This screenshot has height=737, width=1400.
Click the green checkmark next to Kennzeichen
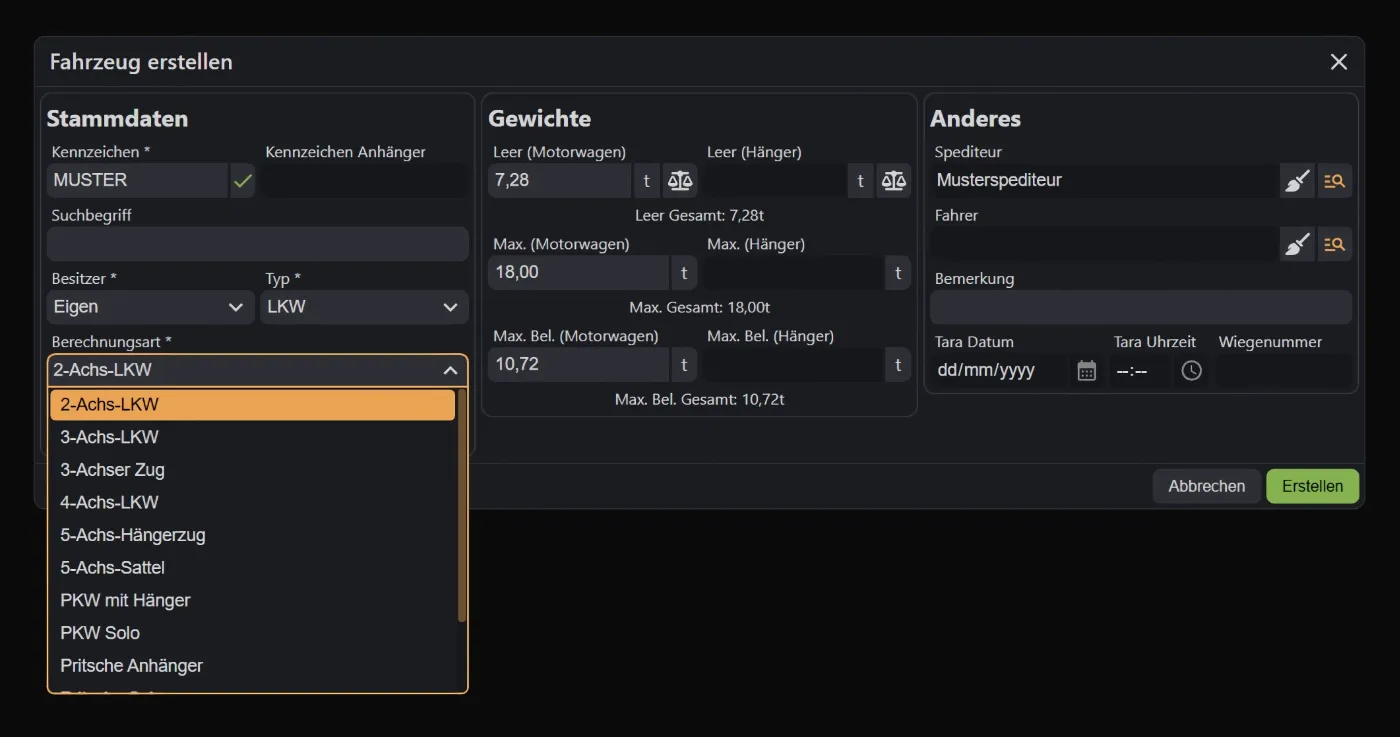pyautogui.click(x=242, y=181)
